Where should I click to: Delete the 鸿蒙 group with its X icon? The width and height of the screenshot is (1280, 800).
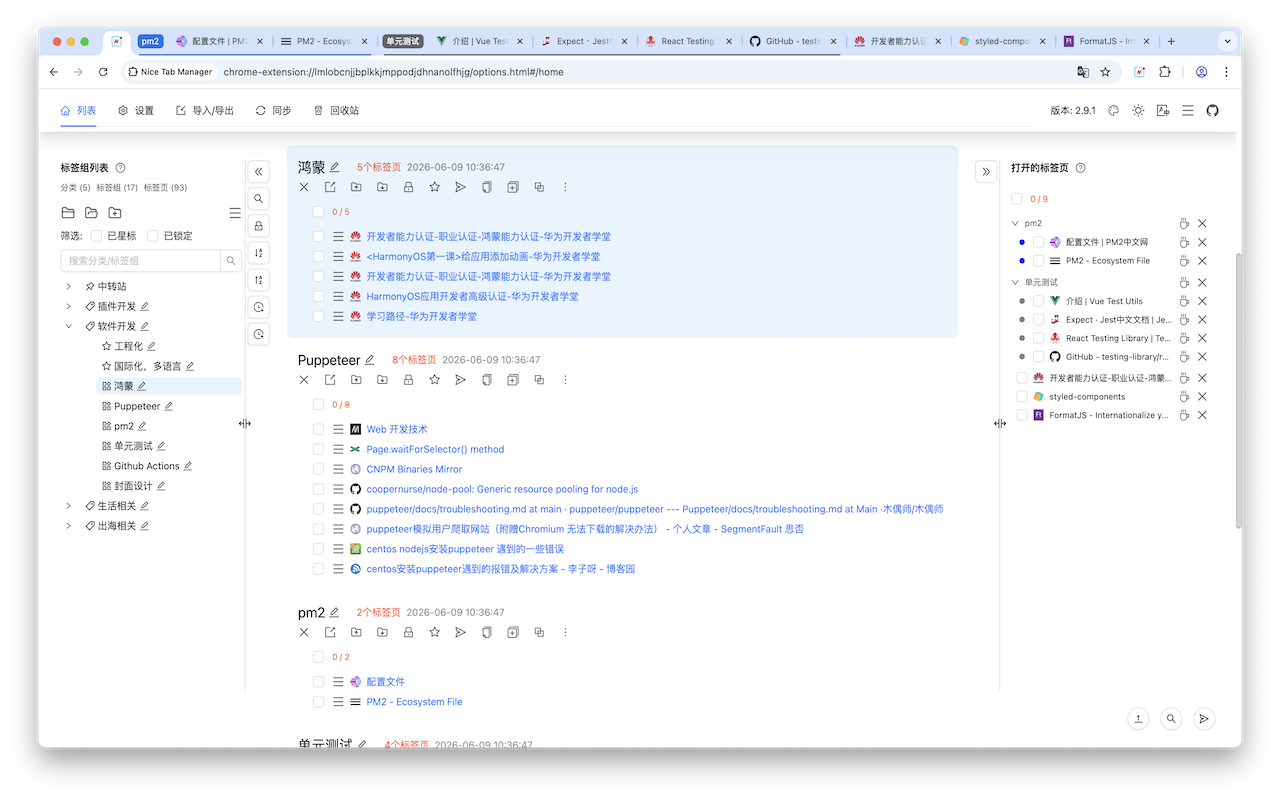click(x=304, y=187)
